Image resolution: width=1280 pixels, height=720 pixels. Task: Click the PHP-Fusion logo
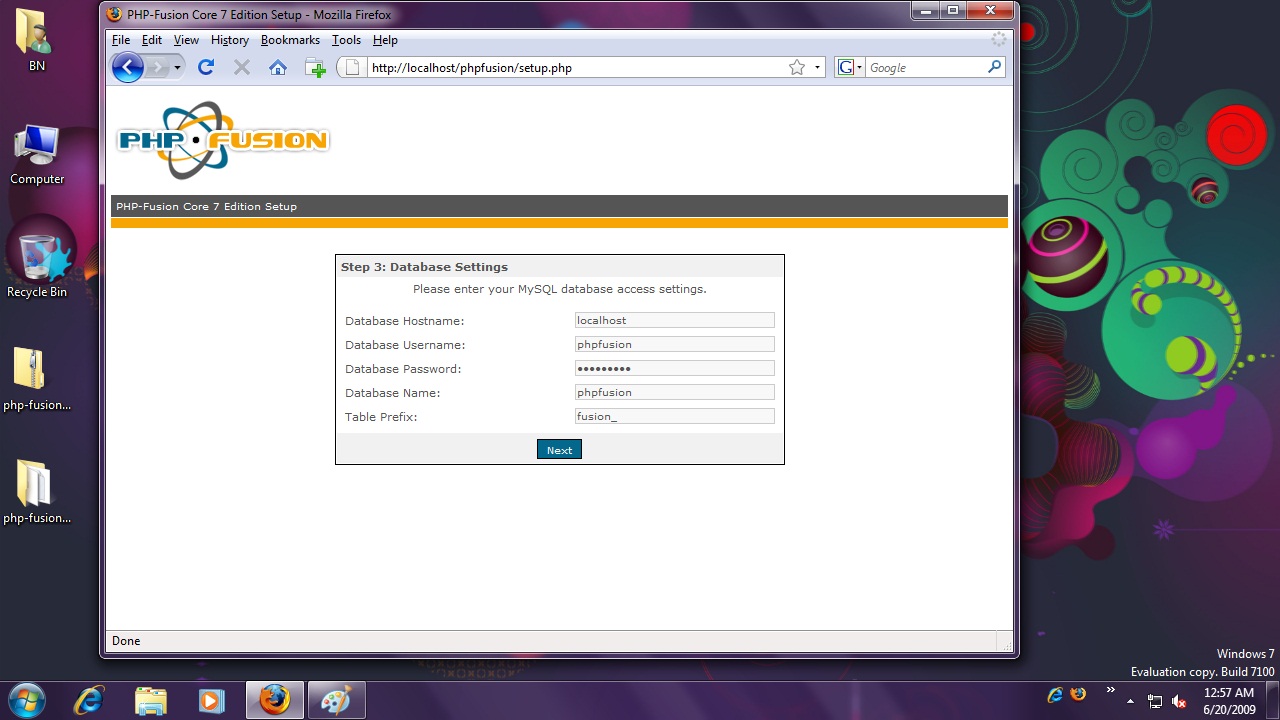tap(222, 140)
